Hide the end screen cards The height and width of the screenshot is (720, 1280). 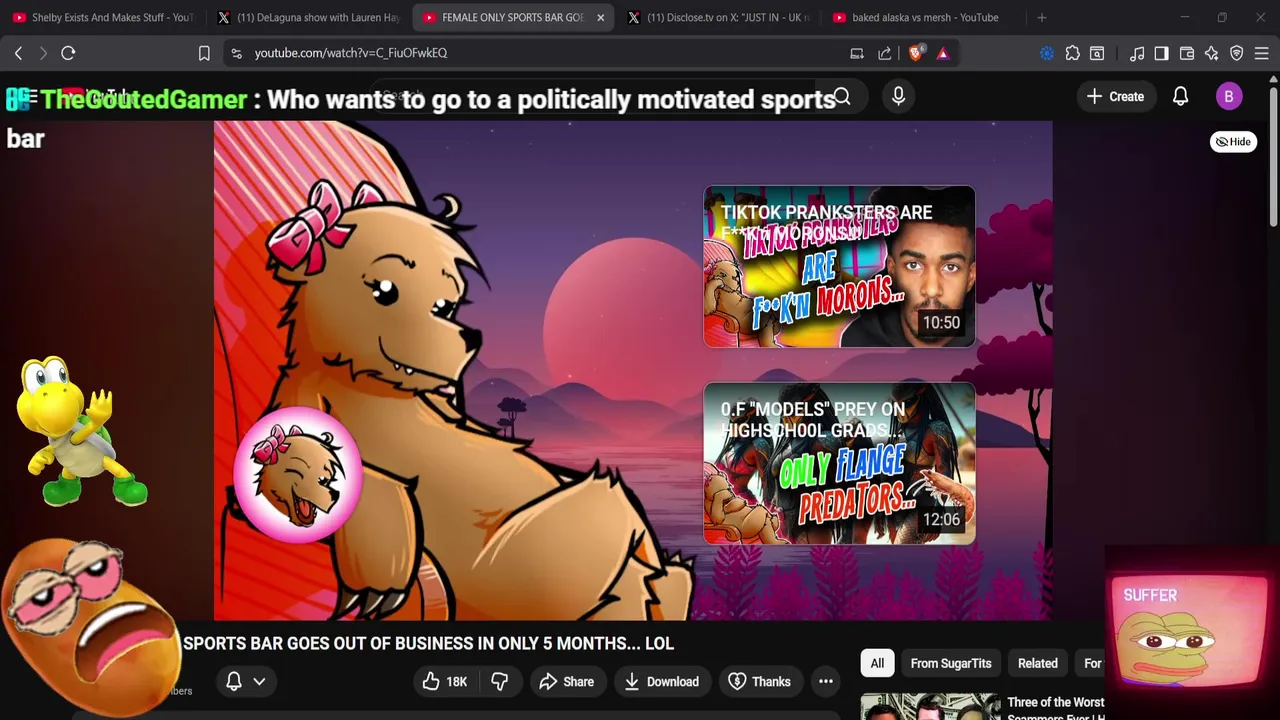point(1233,141)
